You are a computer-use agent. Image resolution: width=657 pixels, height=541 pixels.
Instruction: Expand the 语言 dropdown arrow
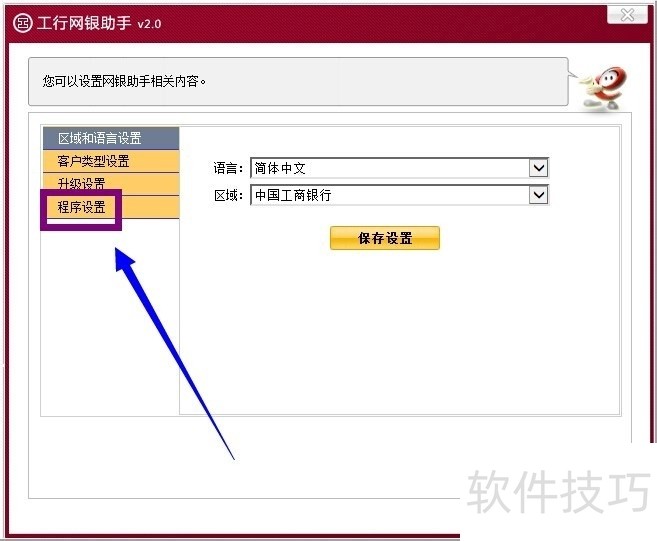539,169
